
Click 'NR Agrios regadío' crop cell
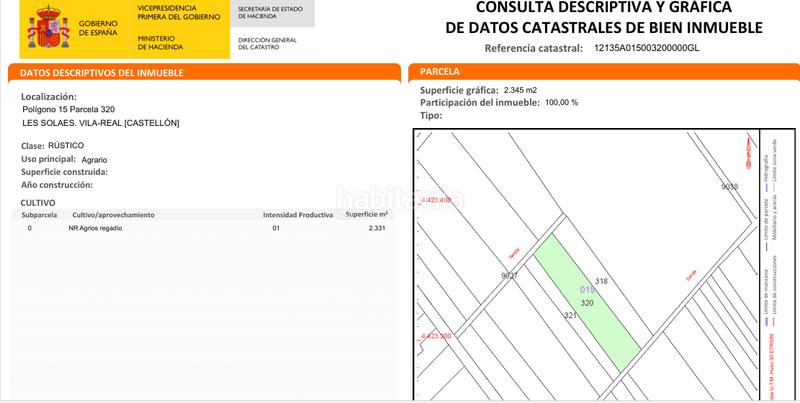[95, 228]
